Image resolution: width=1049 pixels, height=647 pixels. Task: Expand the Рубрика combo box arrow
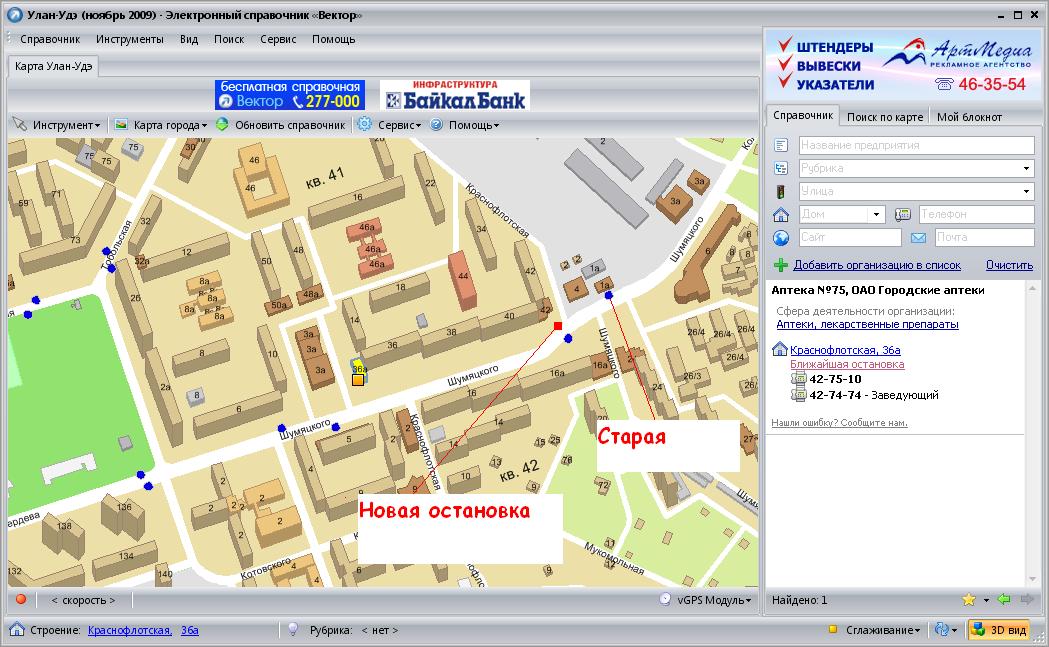point(1026,168)
